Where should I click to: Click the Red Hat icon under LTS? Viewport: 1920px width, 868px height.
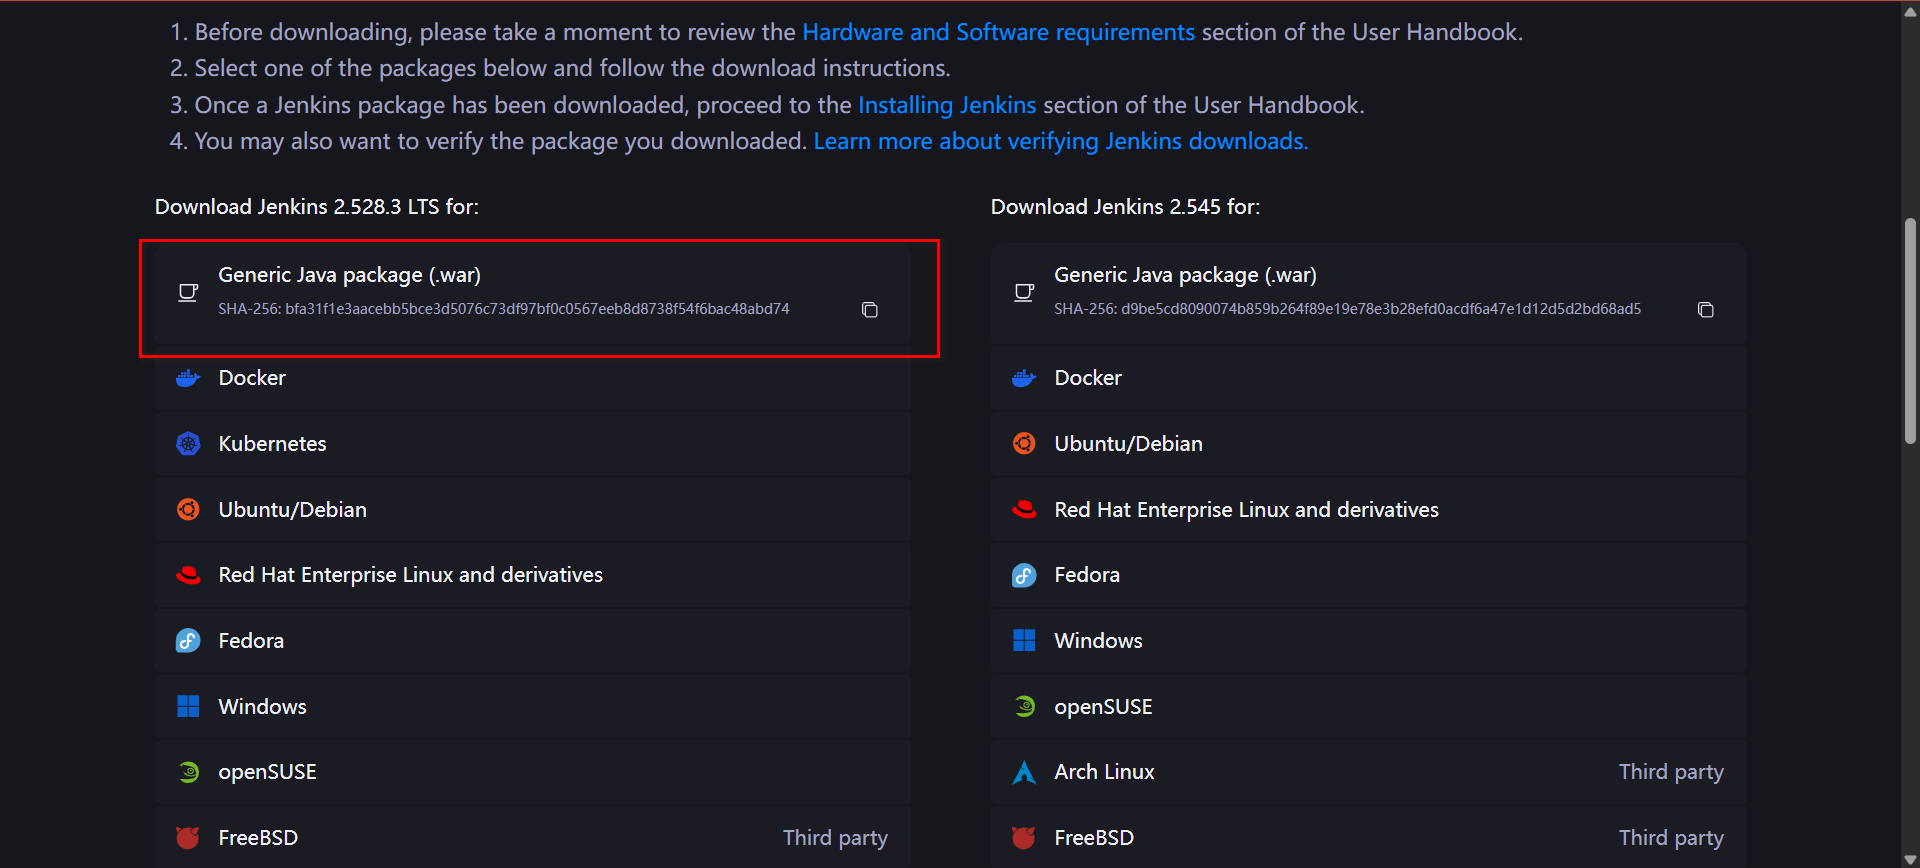click(188, 575)
